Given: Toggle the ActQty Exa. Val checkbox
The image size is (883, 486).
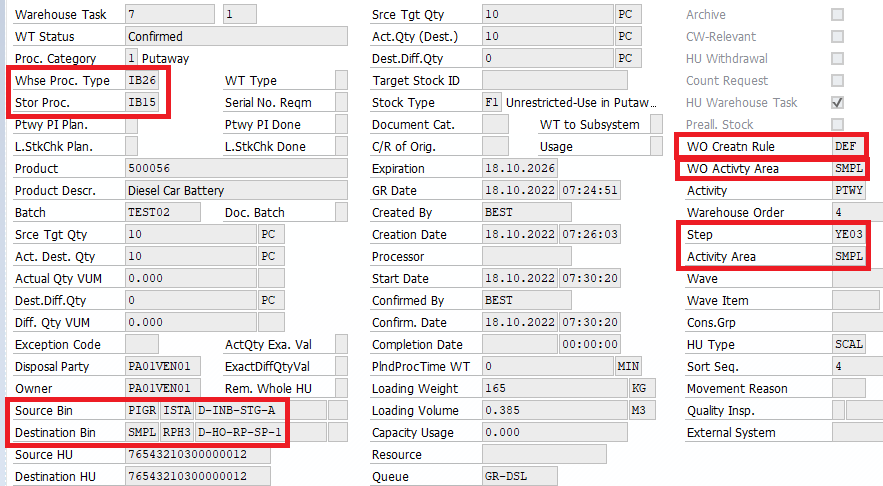Looking at the screenshot, I should [341, 345].
